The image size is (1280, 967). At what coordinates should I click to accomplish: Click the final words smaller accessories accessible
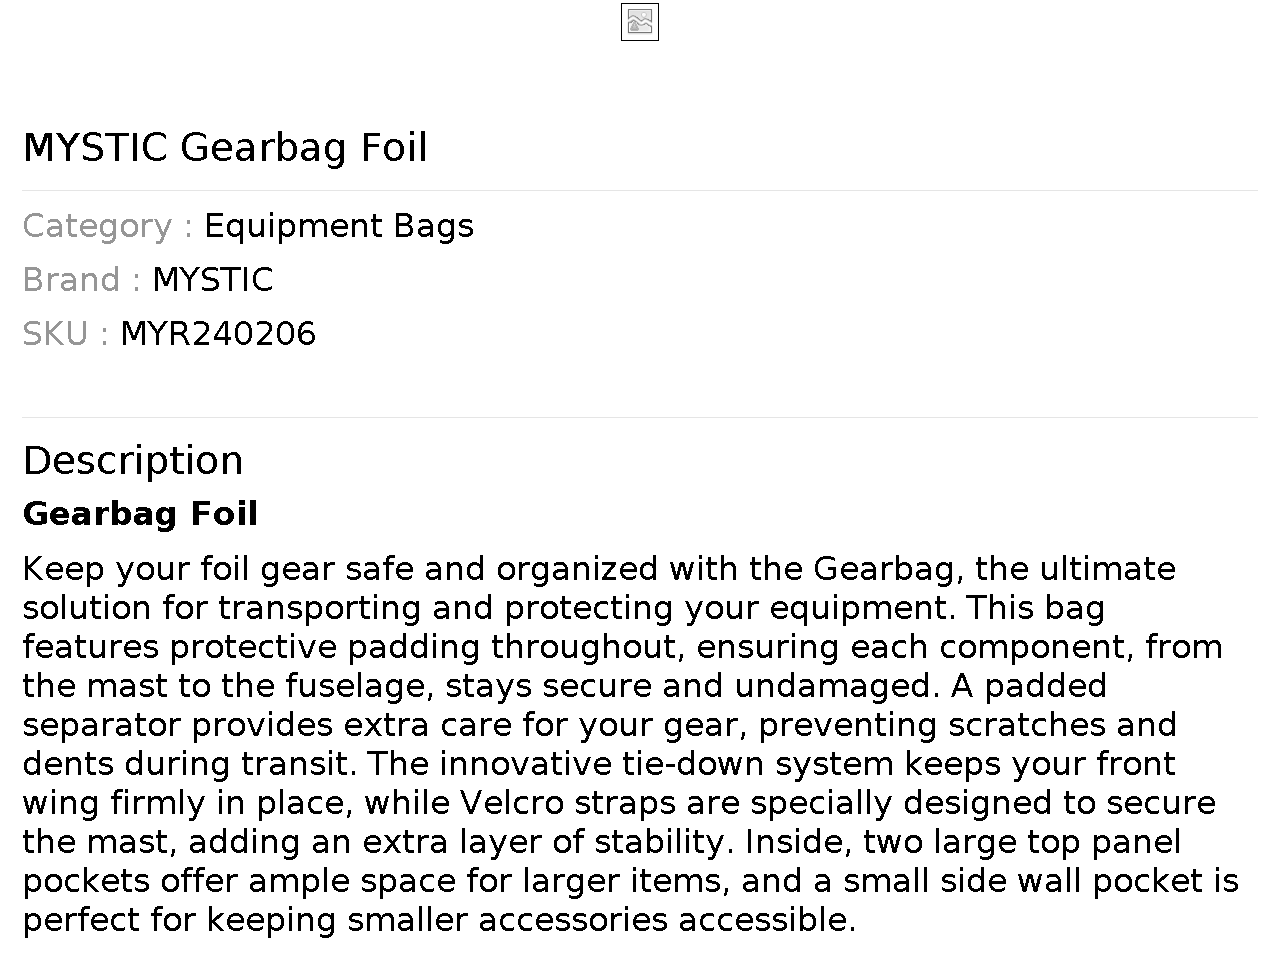click(x=601, y=920)
